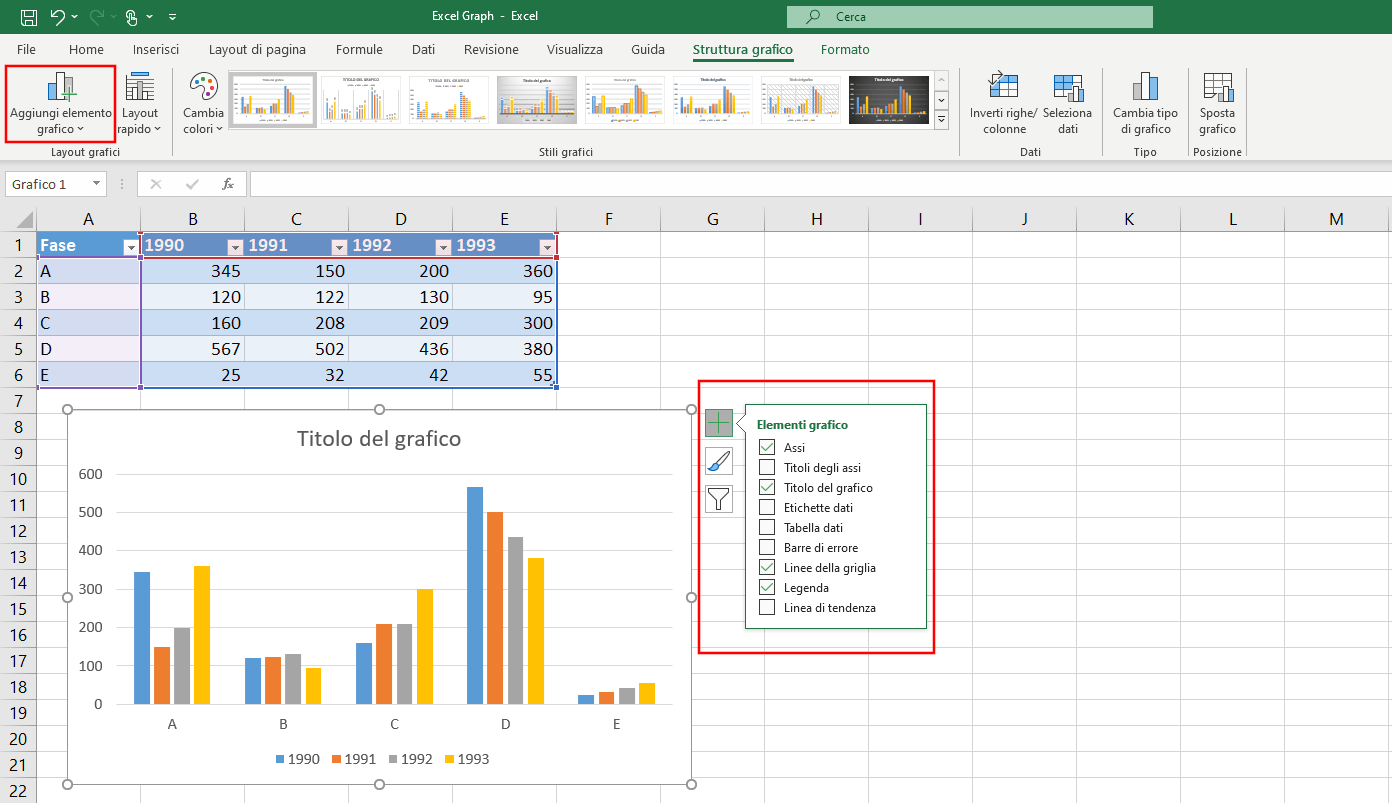Click inside the formula bar
This screenshot has height=803, width=1392.
(820, 184)
